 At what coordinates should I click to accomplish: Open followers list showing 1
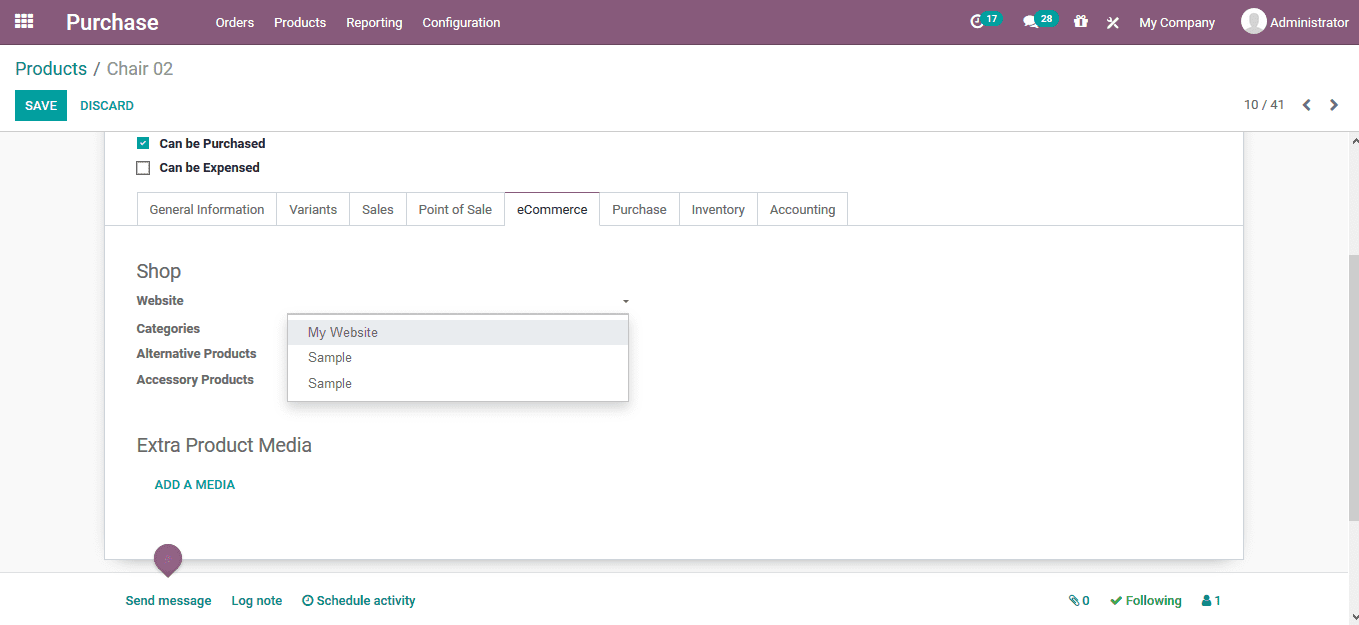coord(1210,600)
